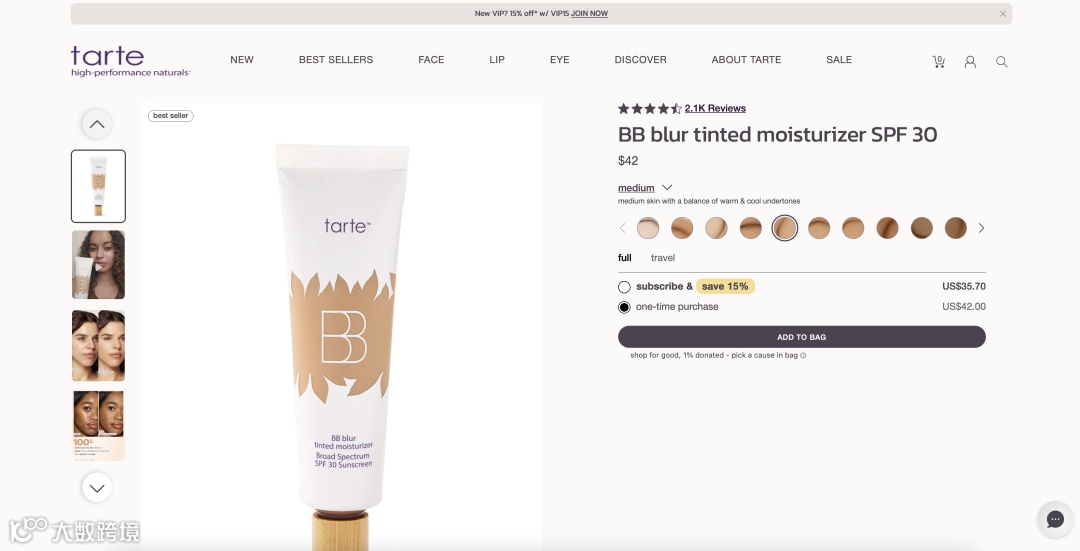
Task: Click ADD TO BAG button
Action: pos(802,337)
